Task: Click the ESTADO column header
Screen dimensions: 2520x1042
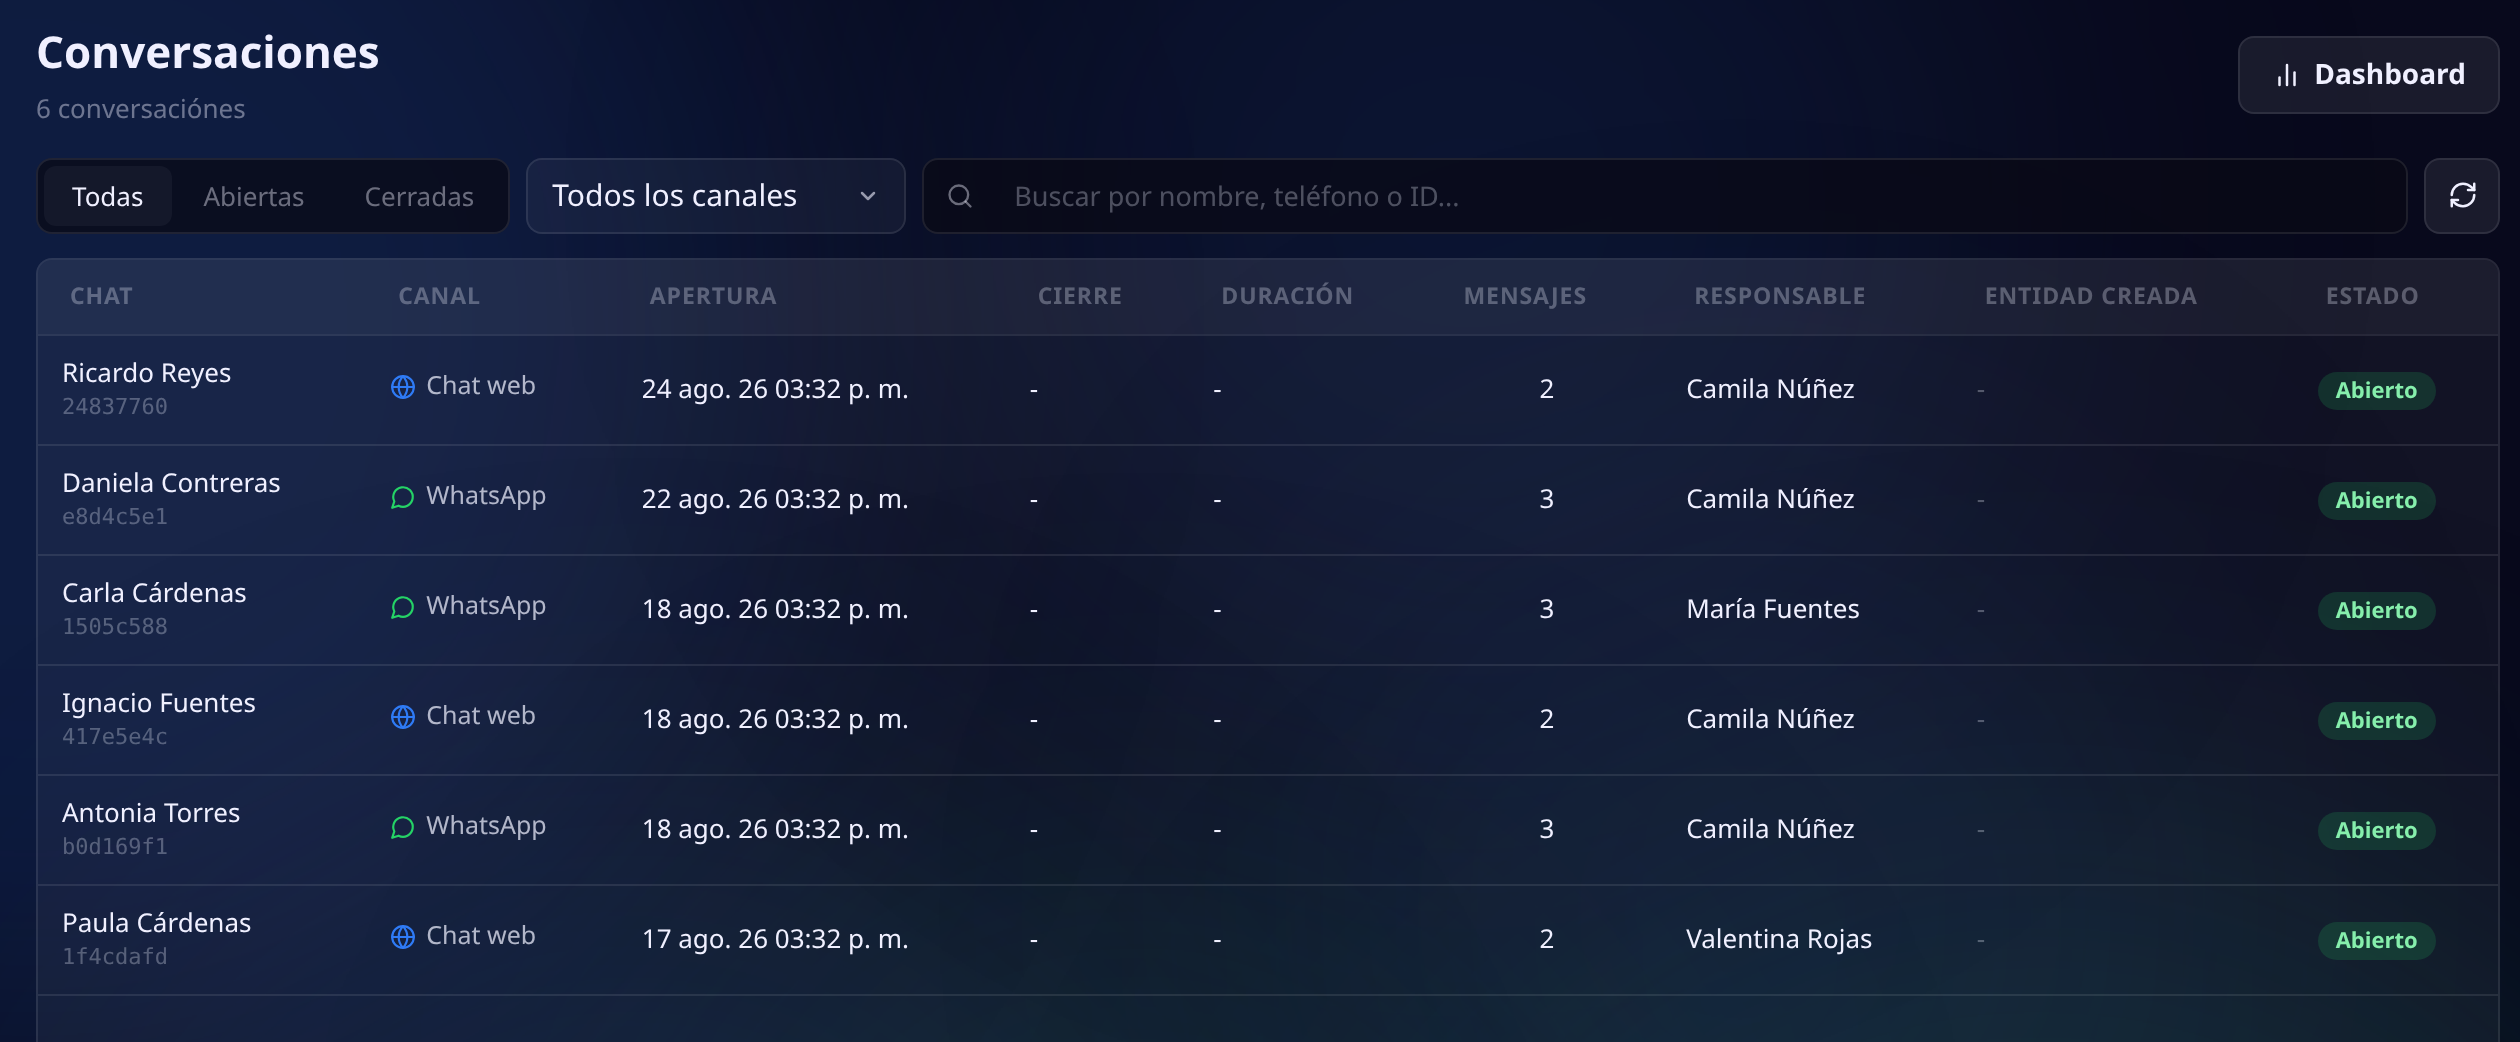Action: [2372, 296]
